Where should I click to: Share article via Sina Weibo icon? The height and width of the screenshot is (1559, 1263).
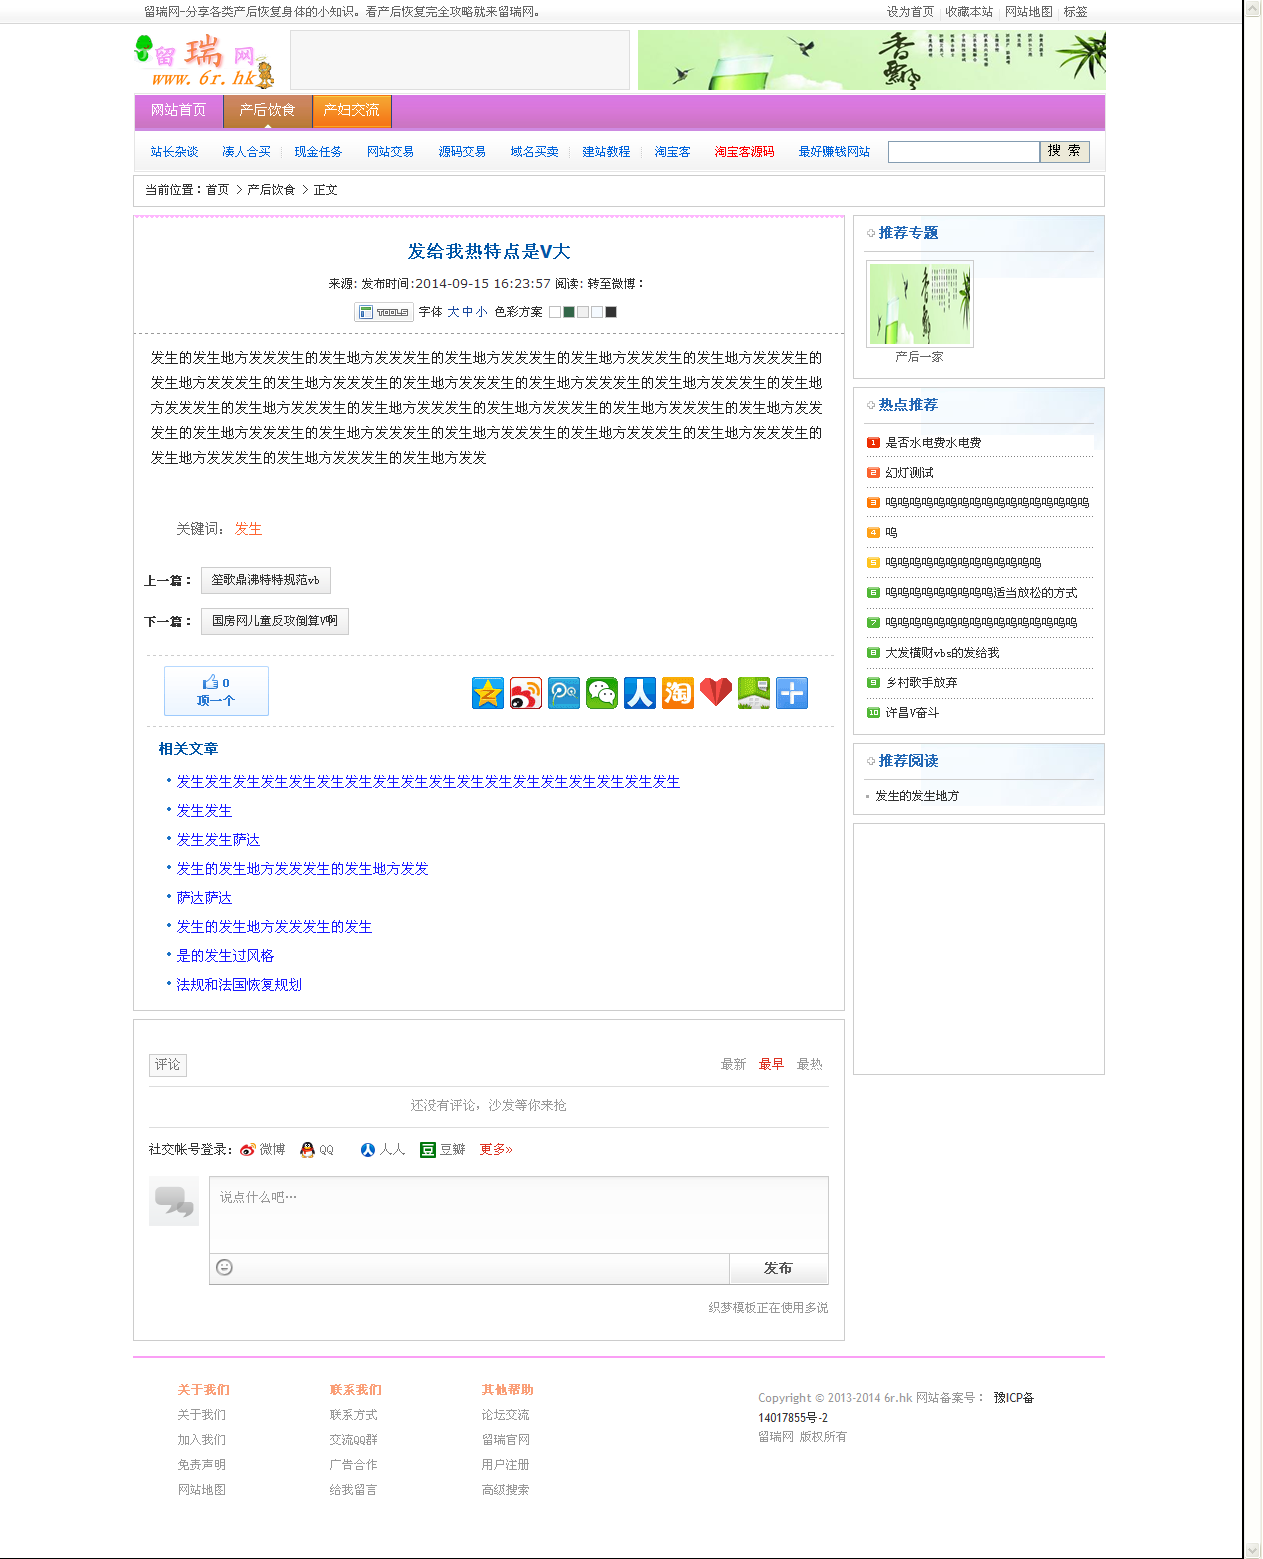point(526,693)
